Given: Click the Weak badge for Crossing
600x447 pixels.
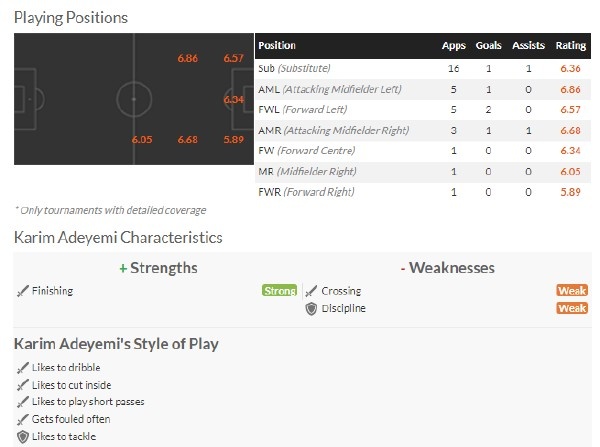Looking at the screenshot, I should click(x=572, y=290).
